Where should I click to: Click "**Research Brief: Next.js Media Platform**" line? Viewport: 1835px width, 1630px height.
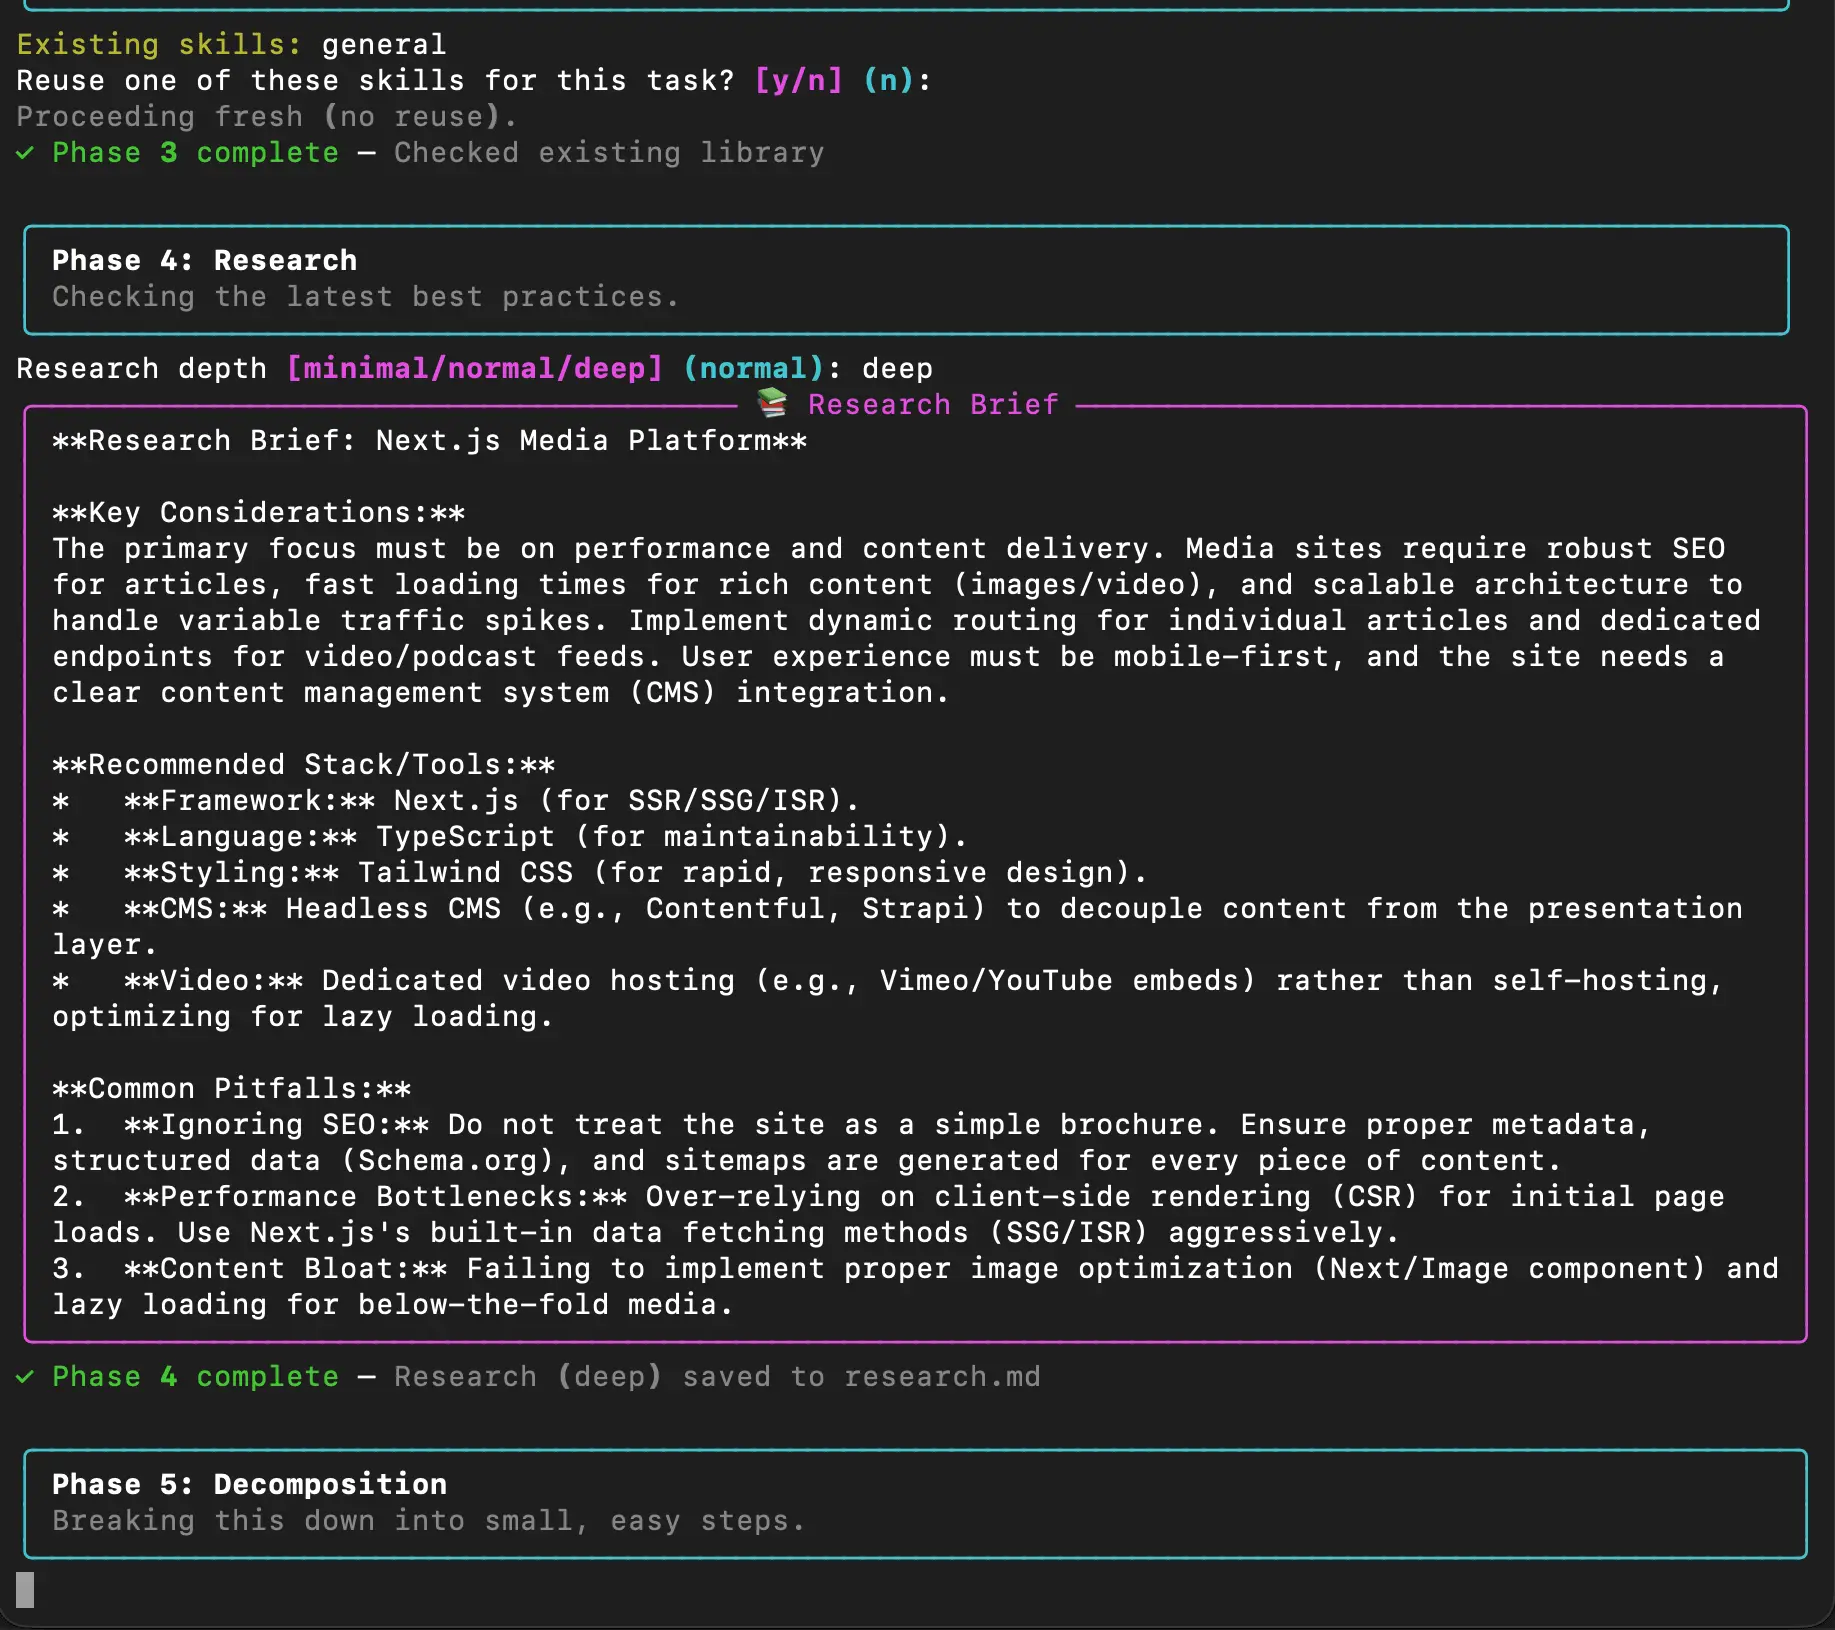point(430,441)
